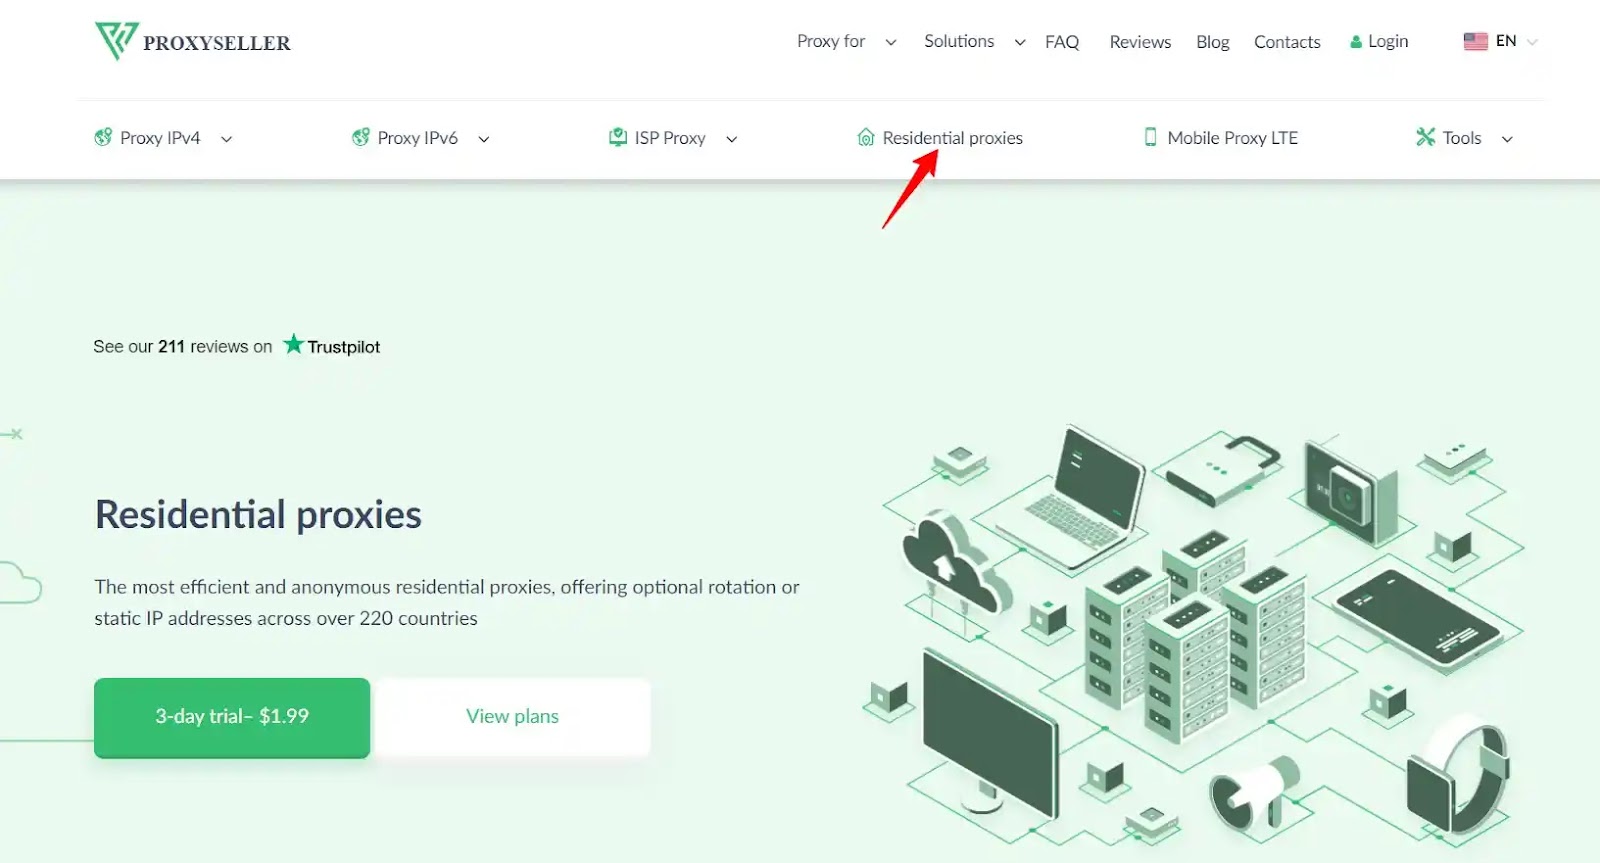Click the Proxyseller logo icon

pos(115,41)
